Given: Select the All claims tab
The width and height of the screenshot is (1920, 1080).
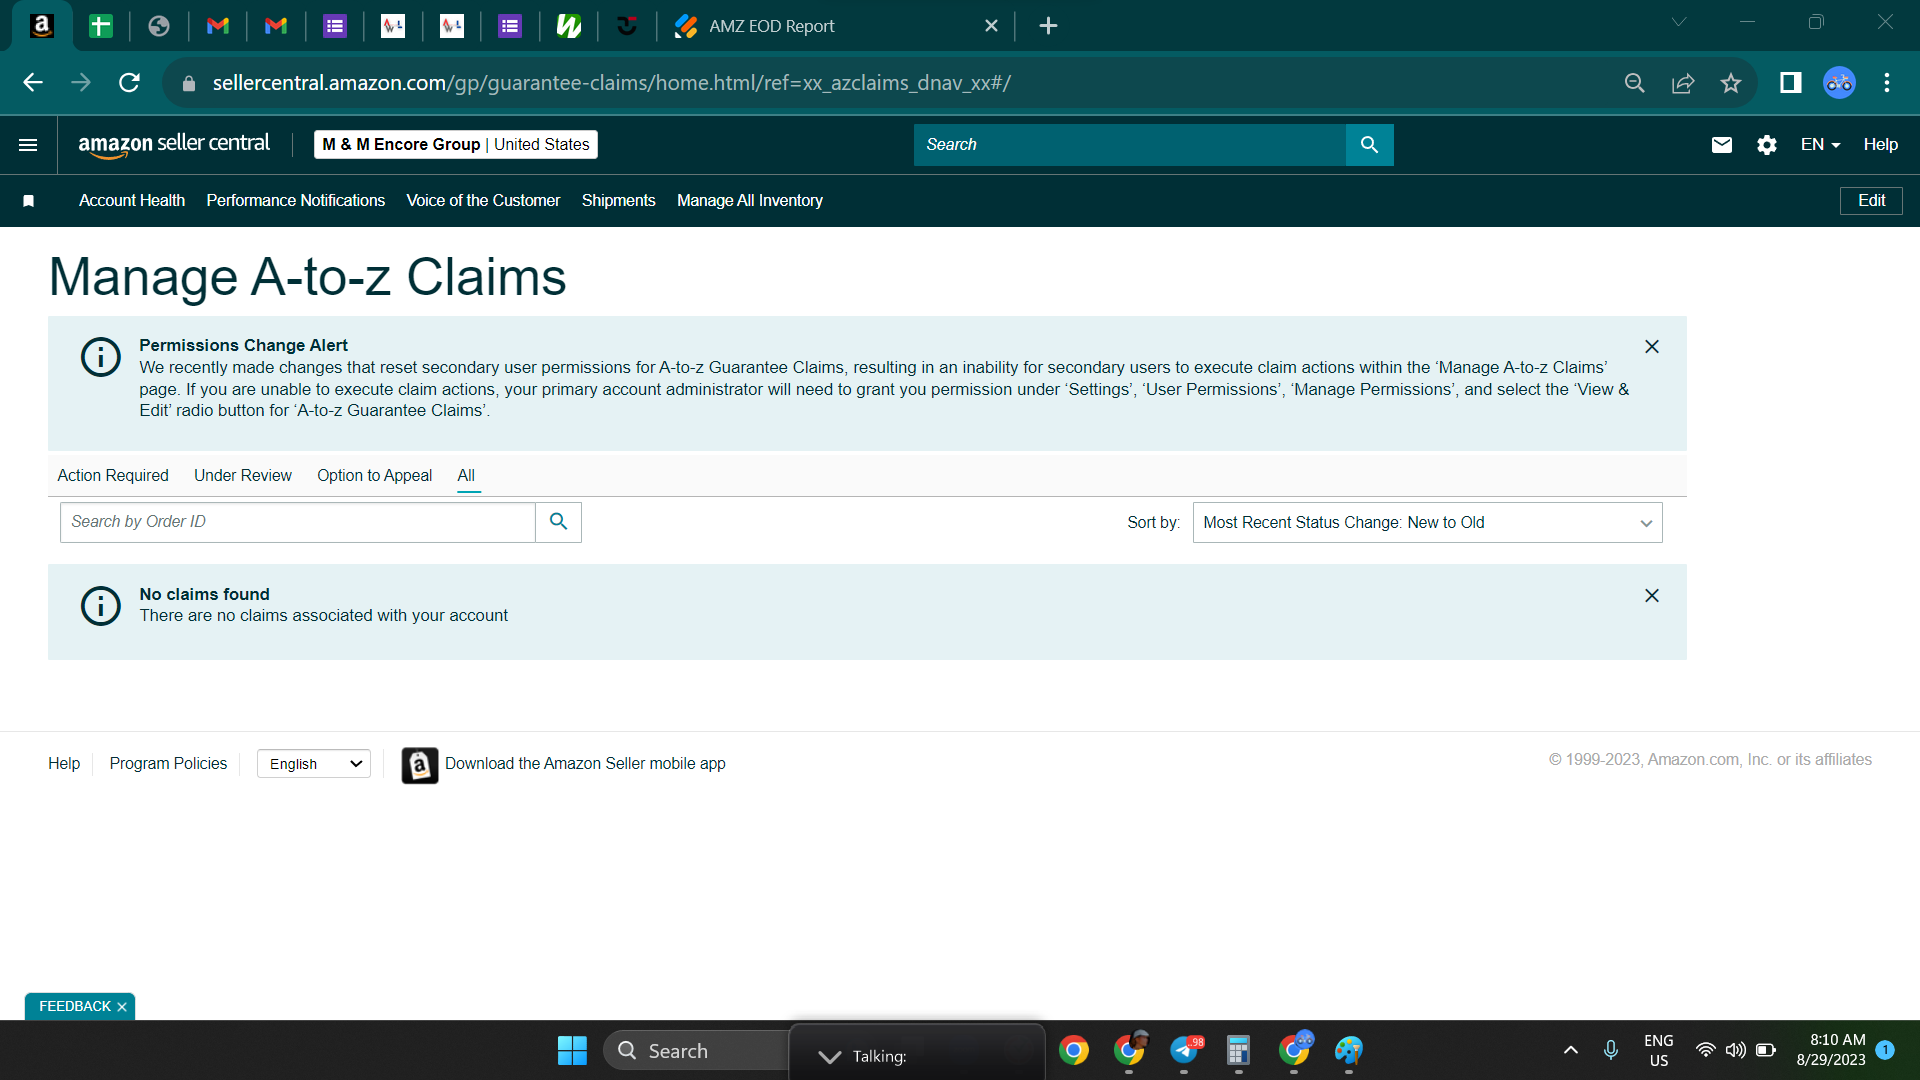Looking at the screenshot, I should point(466,476).
